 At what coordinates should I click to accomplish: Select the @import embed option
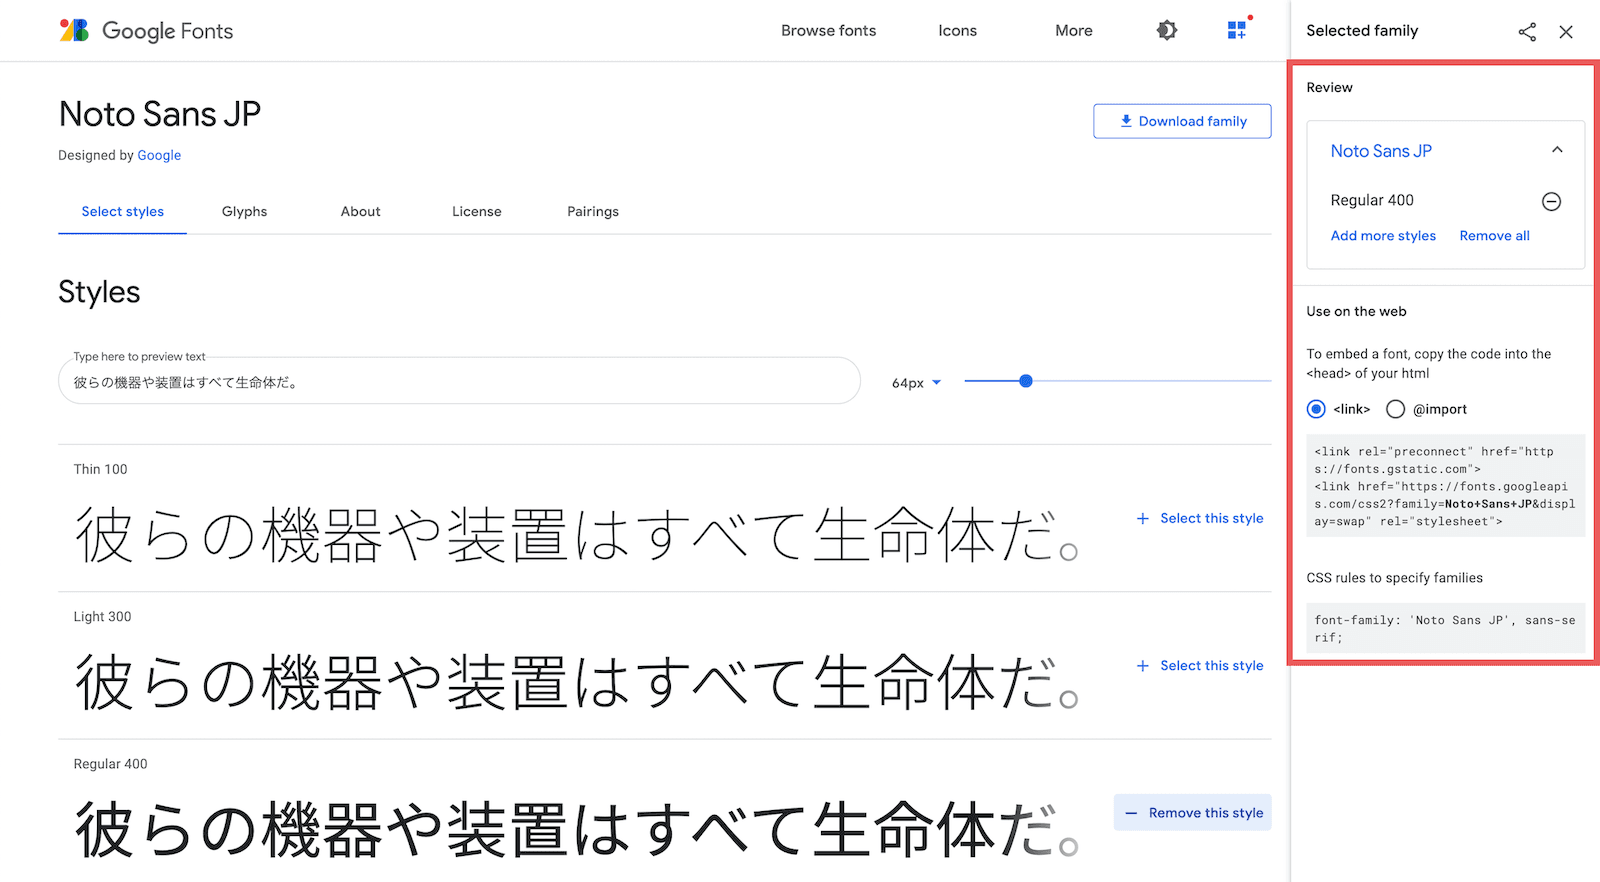1395,409
